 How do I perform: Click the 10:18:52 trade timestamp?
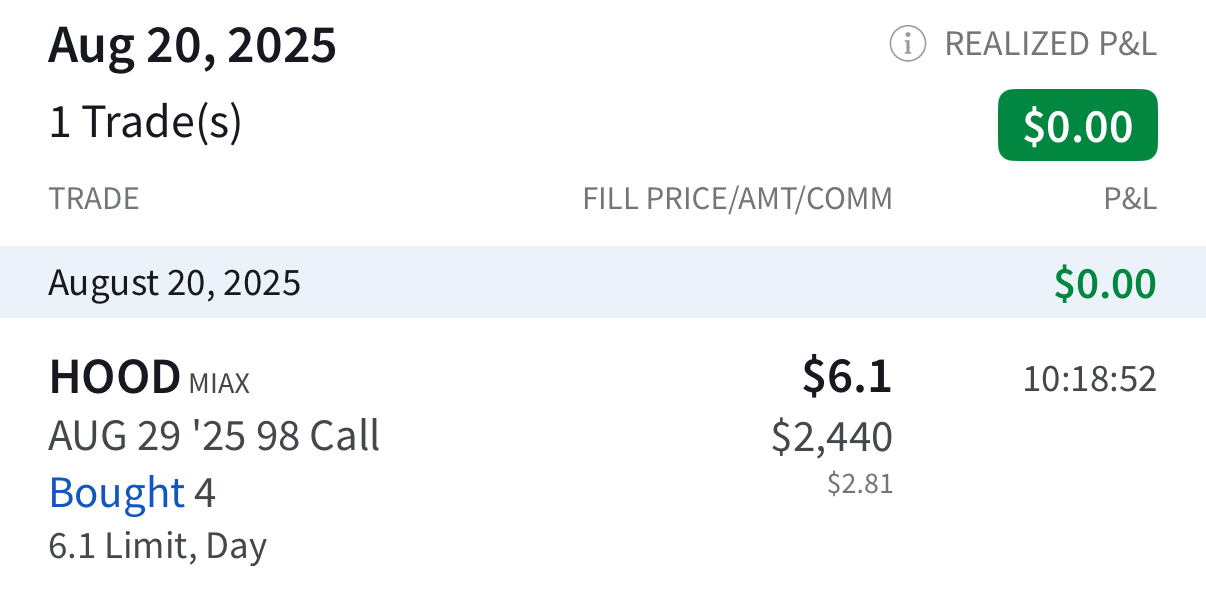point(1089,379)
